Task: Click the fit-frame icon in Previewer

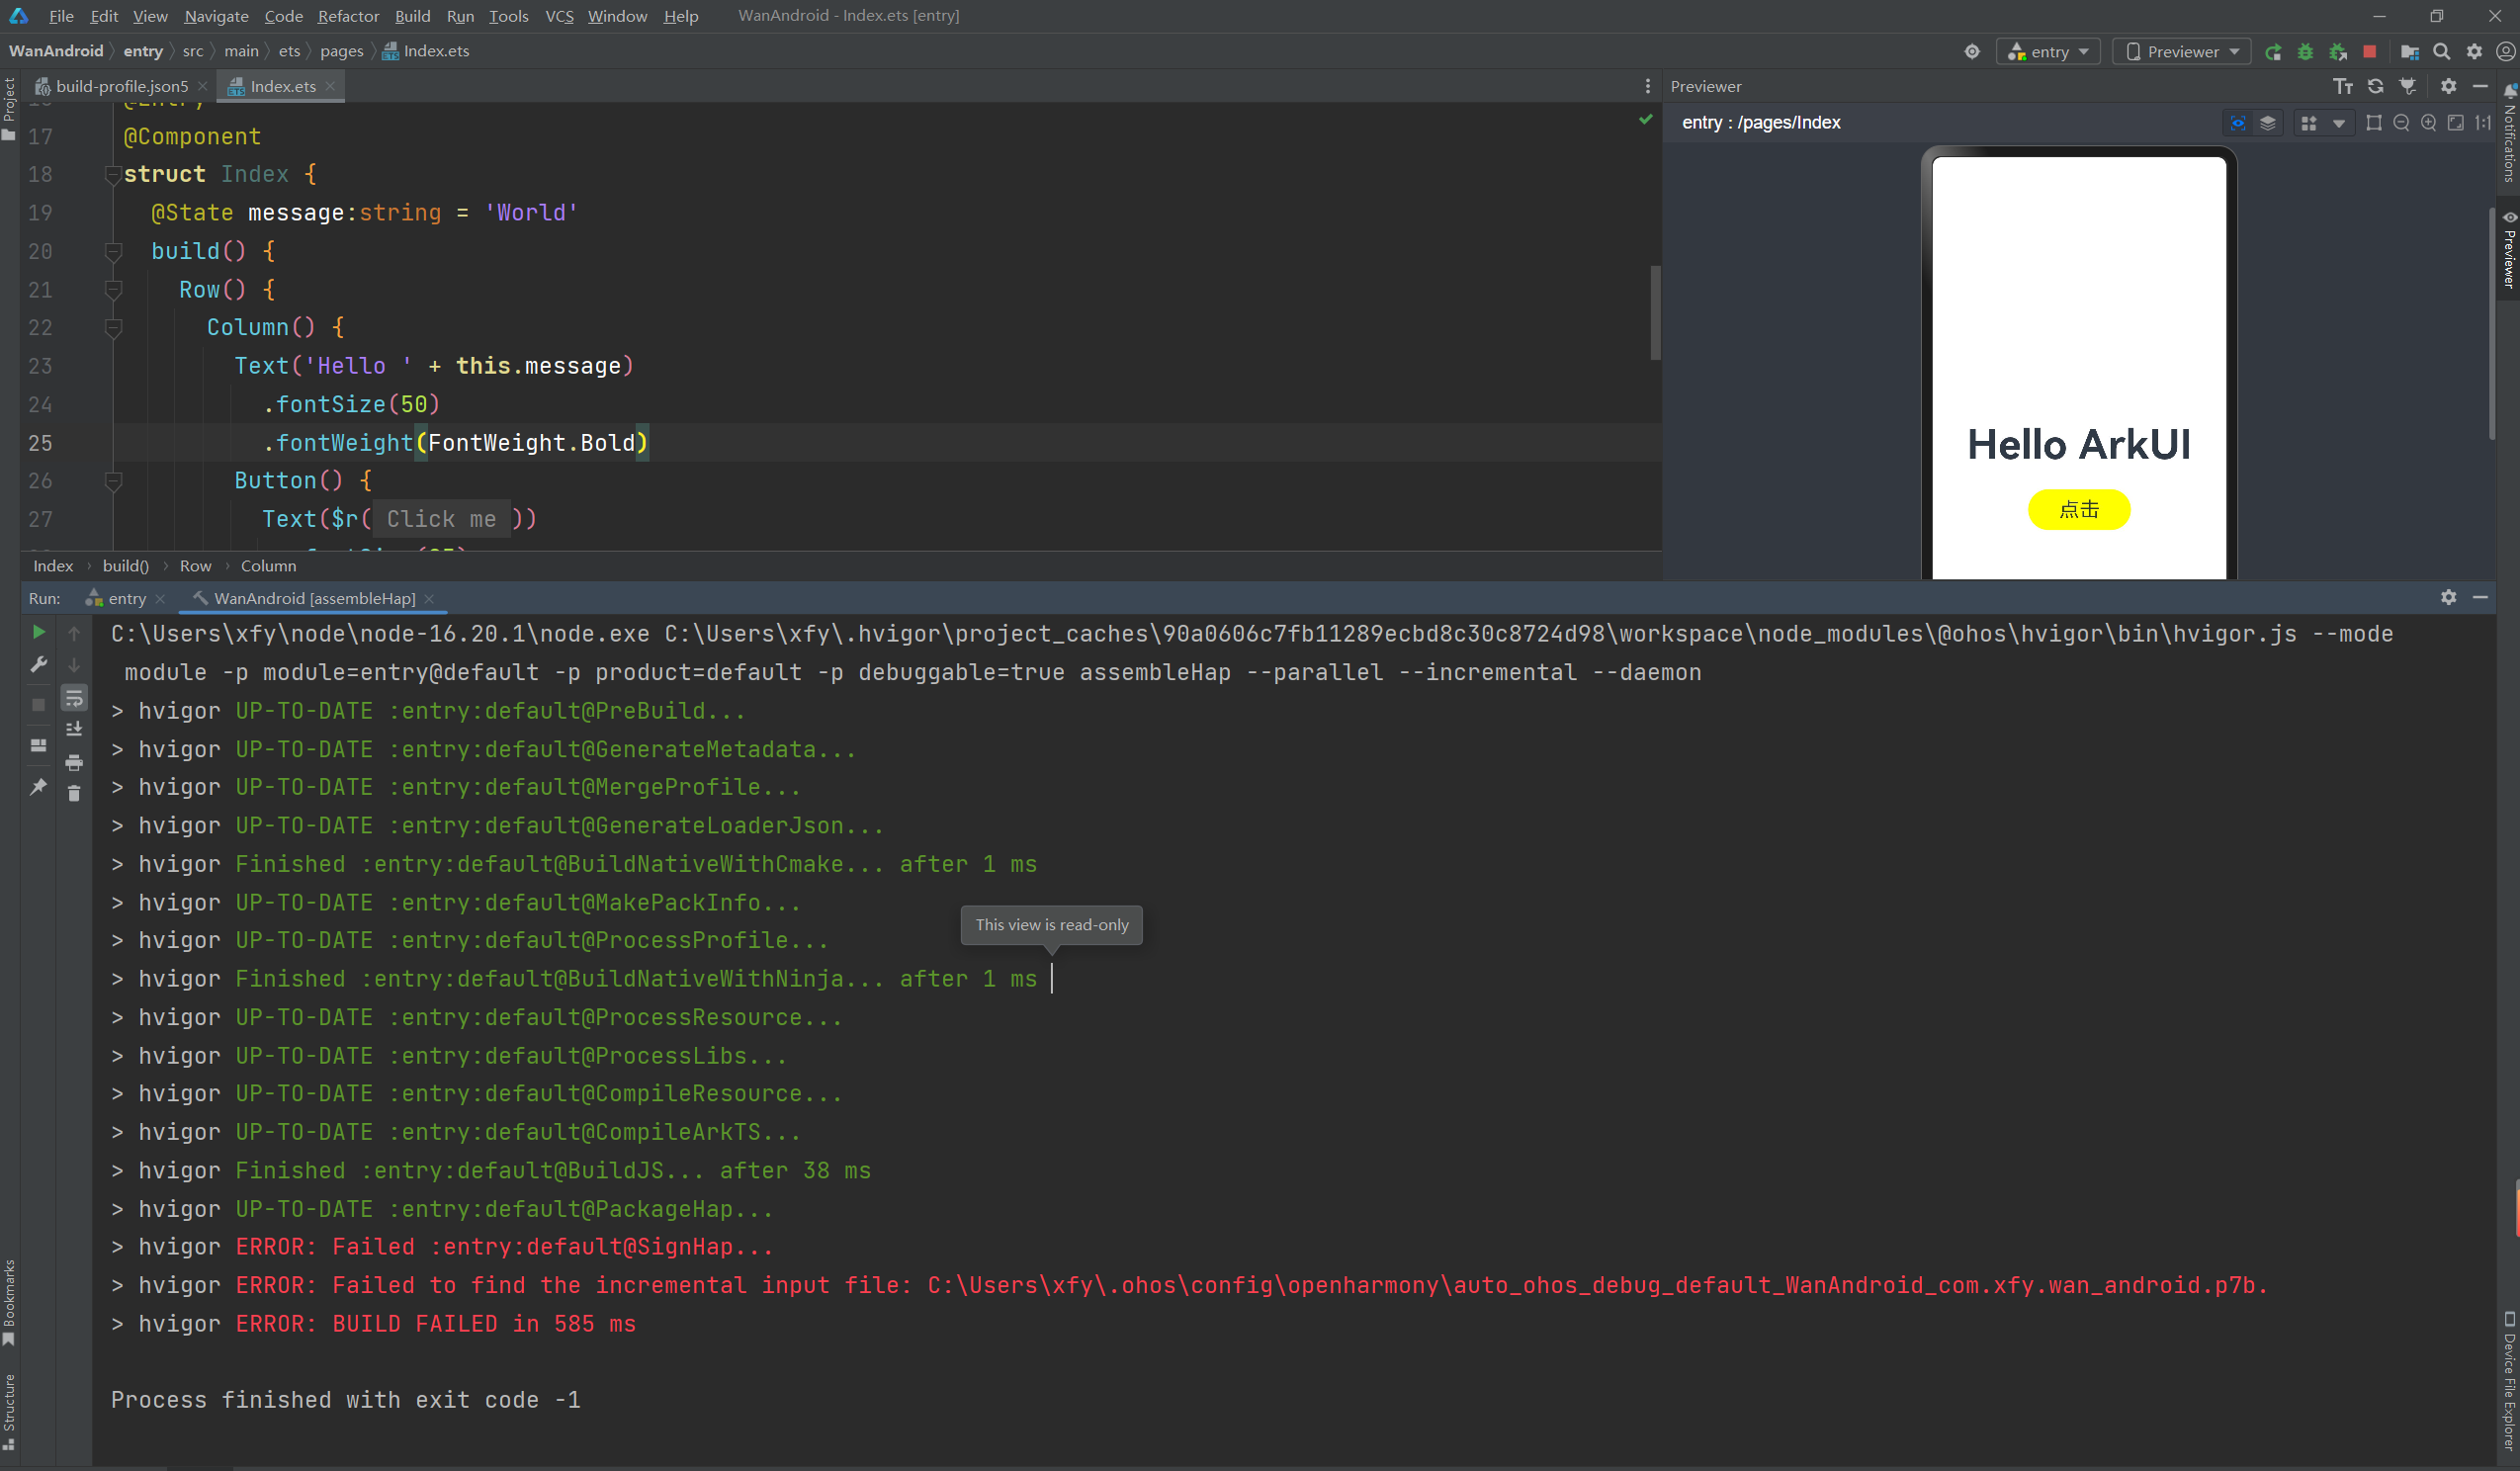Action: (x=2374, y=123)
